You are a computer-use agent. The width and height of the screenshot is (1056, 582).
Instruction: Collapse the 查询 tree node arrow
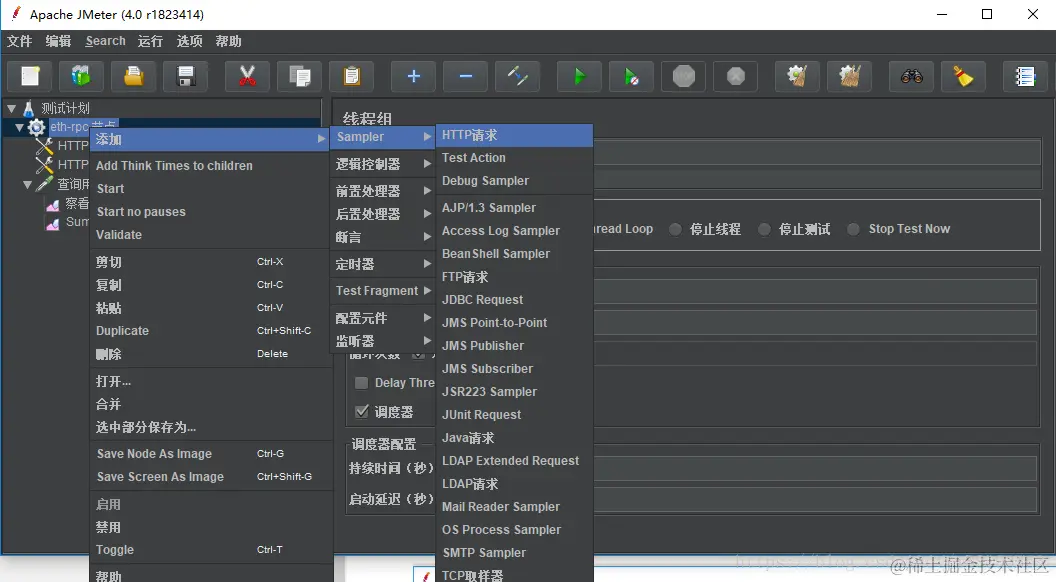[x=28, y=184]
